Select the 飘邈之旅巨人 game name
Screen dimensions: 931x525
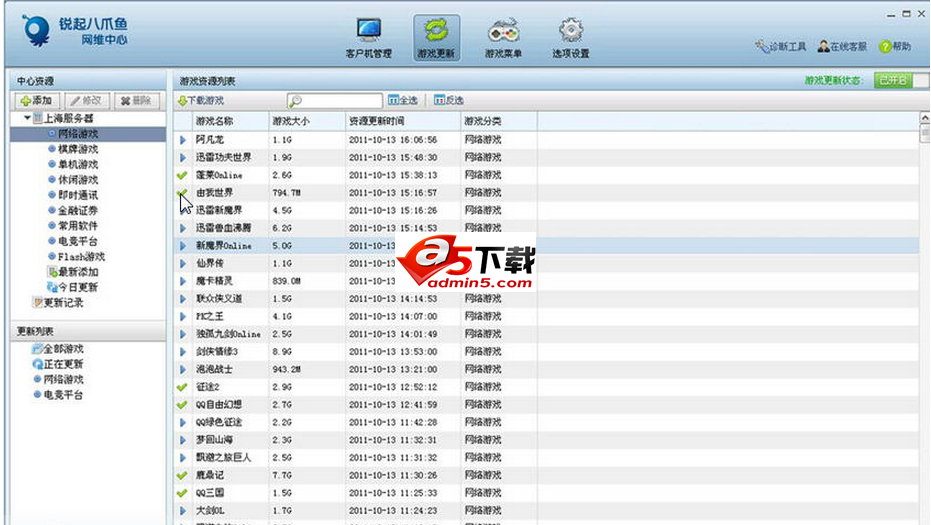[x=223, y=458]
